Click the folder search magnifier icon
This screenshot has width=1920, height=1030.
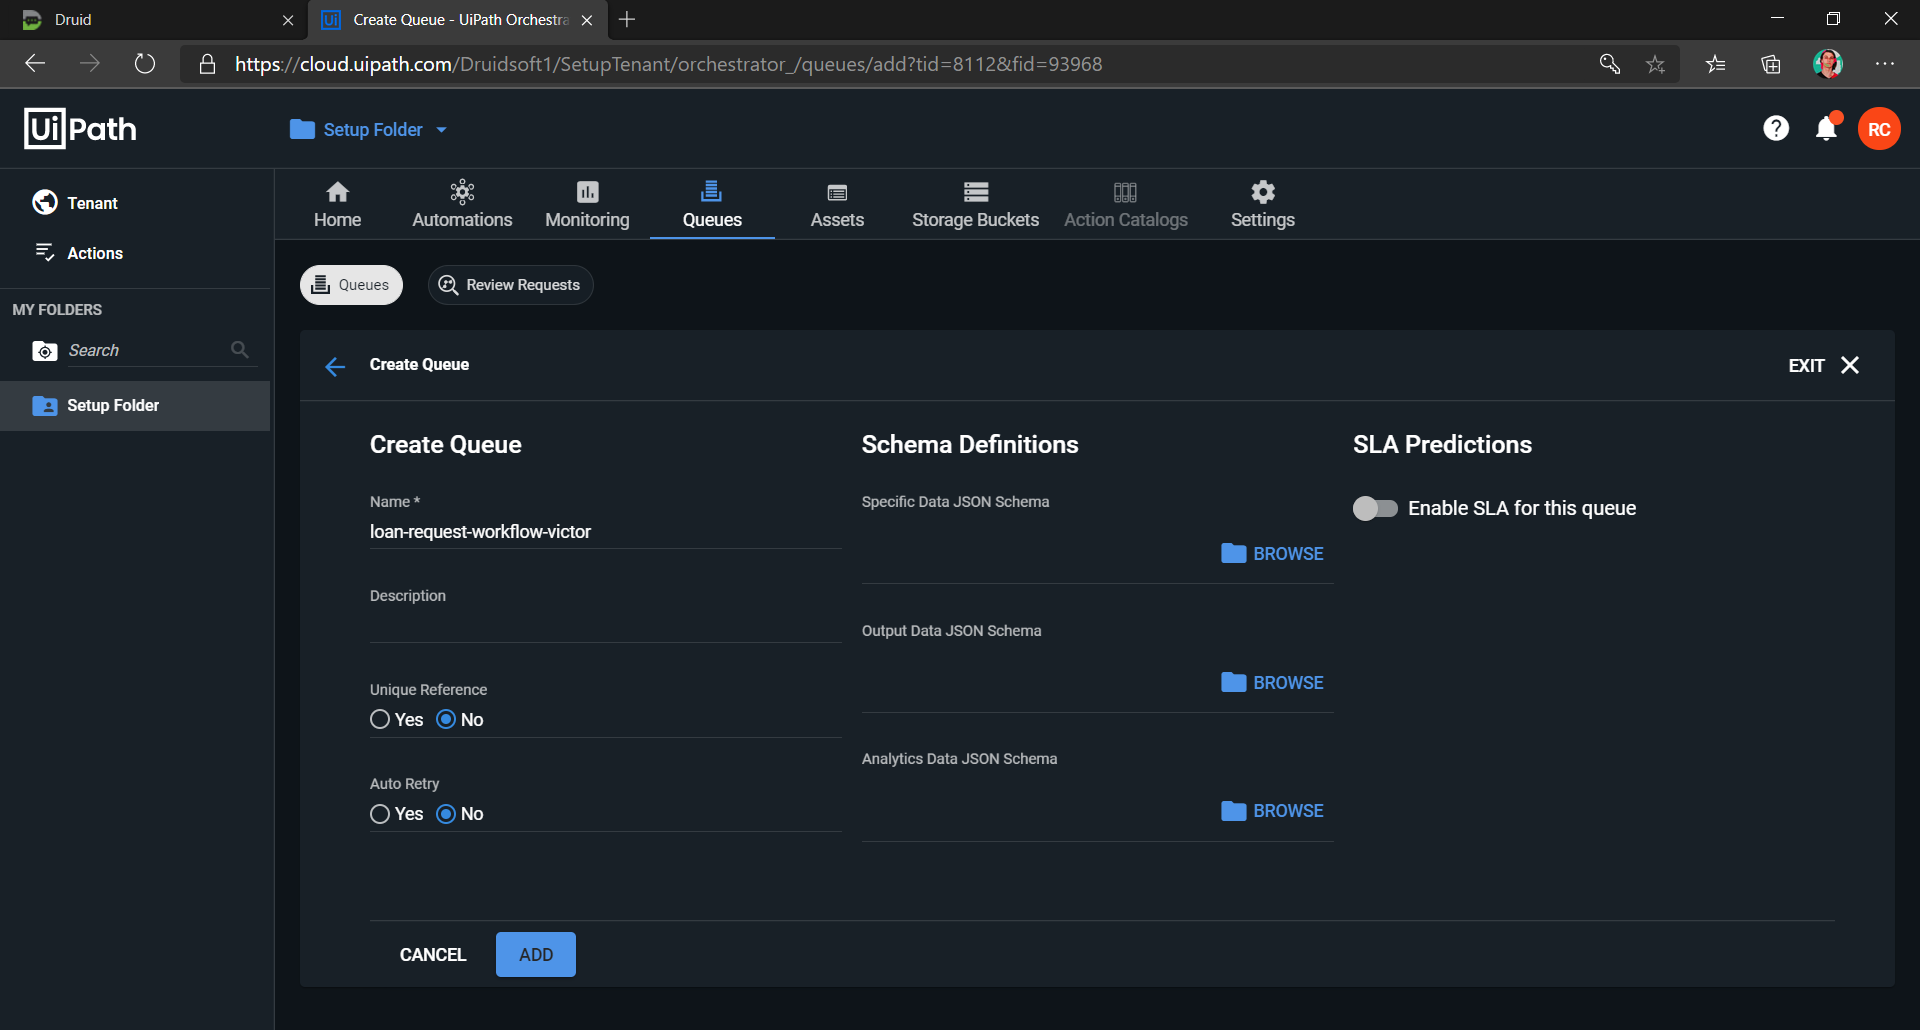(240, 349)
